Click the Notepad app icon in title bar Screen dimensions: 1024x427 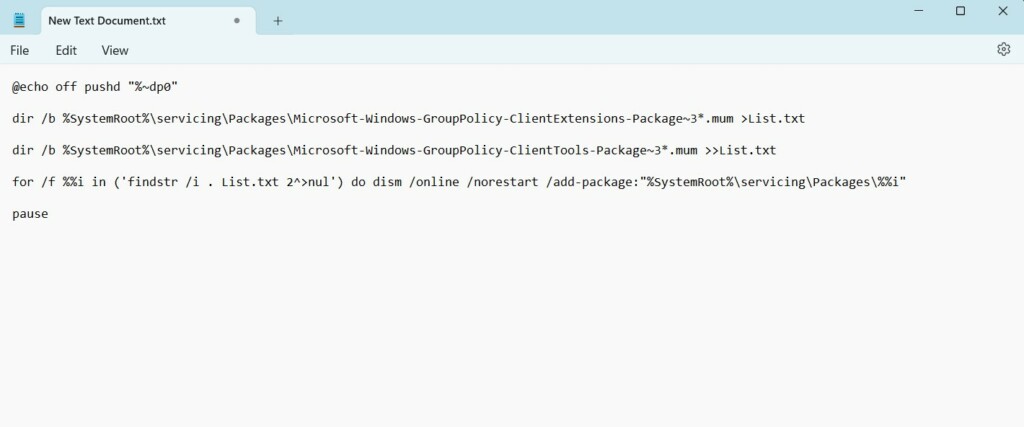[19, 19]
